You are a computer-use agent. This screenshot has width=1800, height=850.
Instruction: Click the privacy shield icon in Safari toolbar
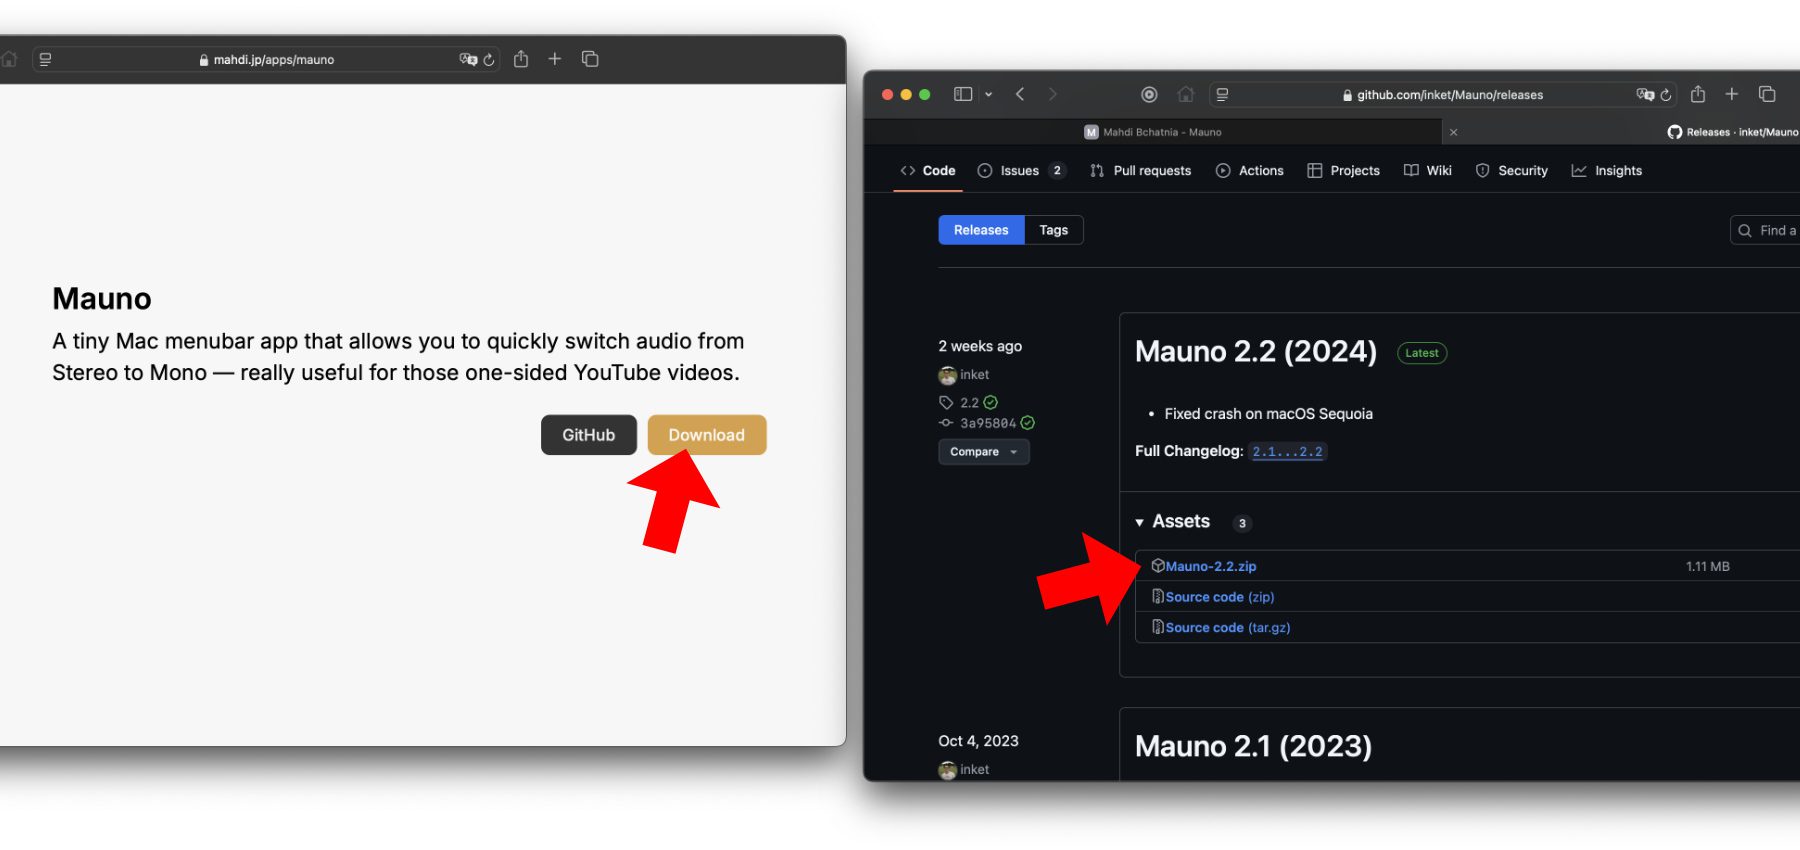[x=1149, y=94]
